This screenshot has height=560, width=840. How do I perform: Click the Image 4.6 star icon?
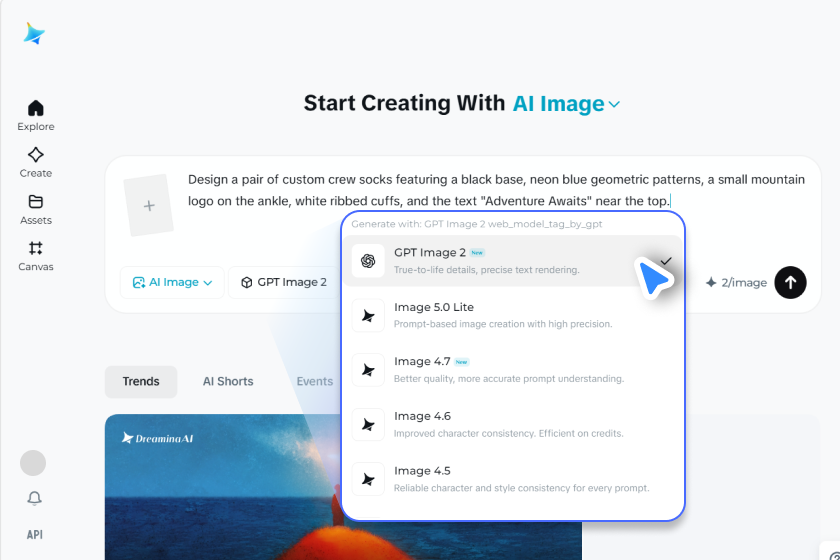(368, 425)
